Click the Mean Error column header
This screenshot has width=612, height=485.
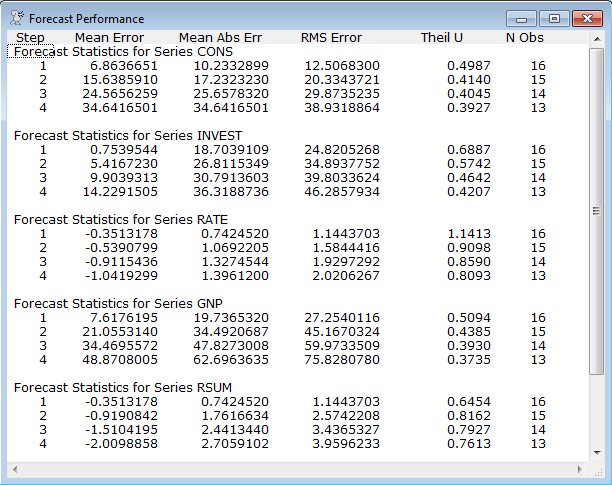109,38
